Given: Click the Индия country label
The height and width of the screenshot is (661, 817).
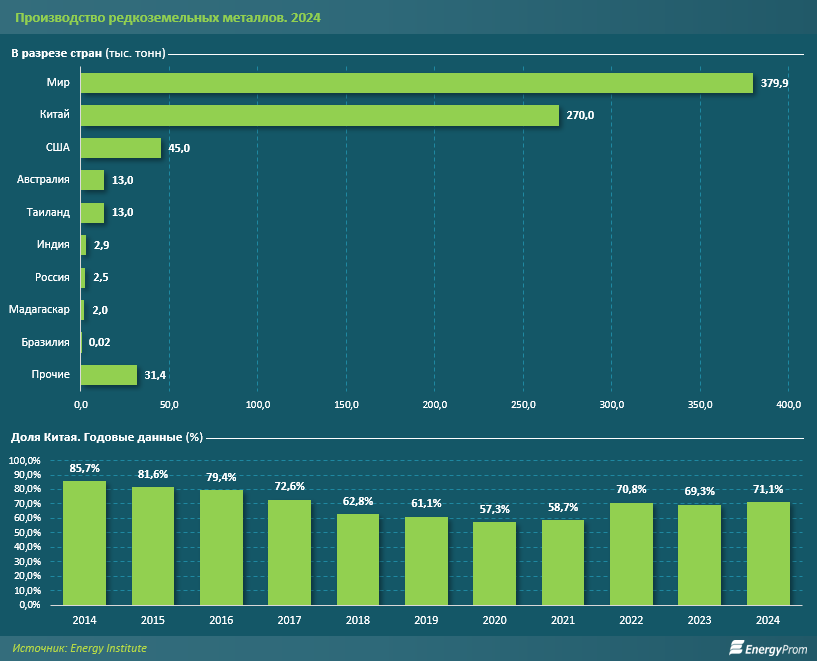Looking at the screenshot, I should coord(53,245).
